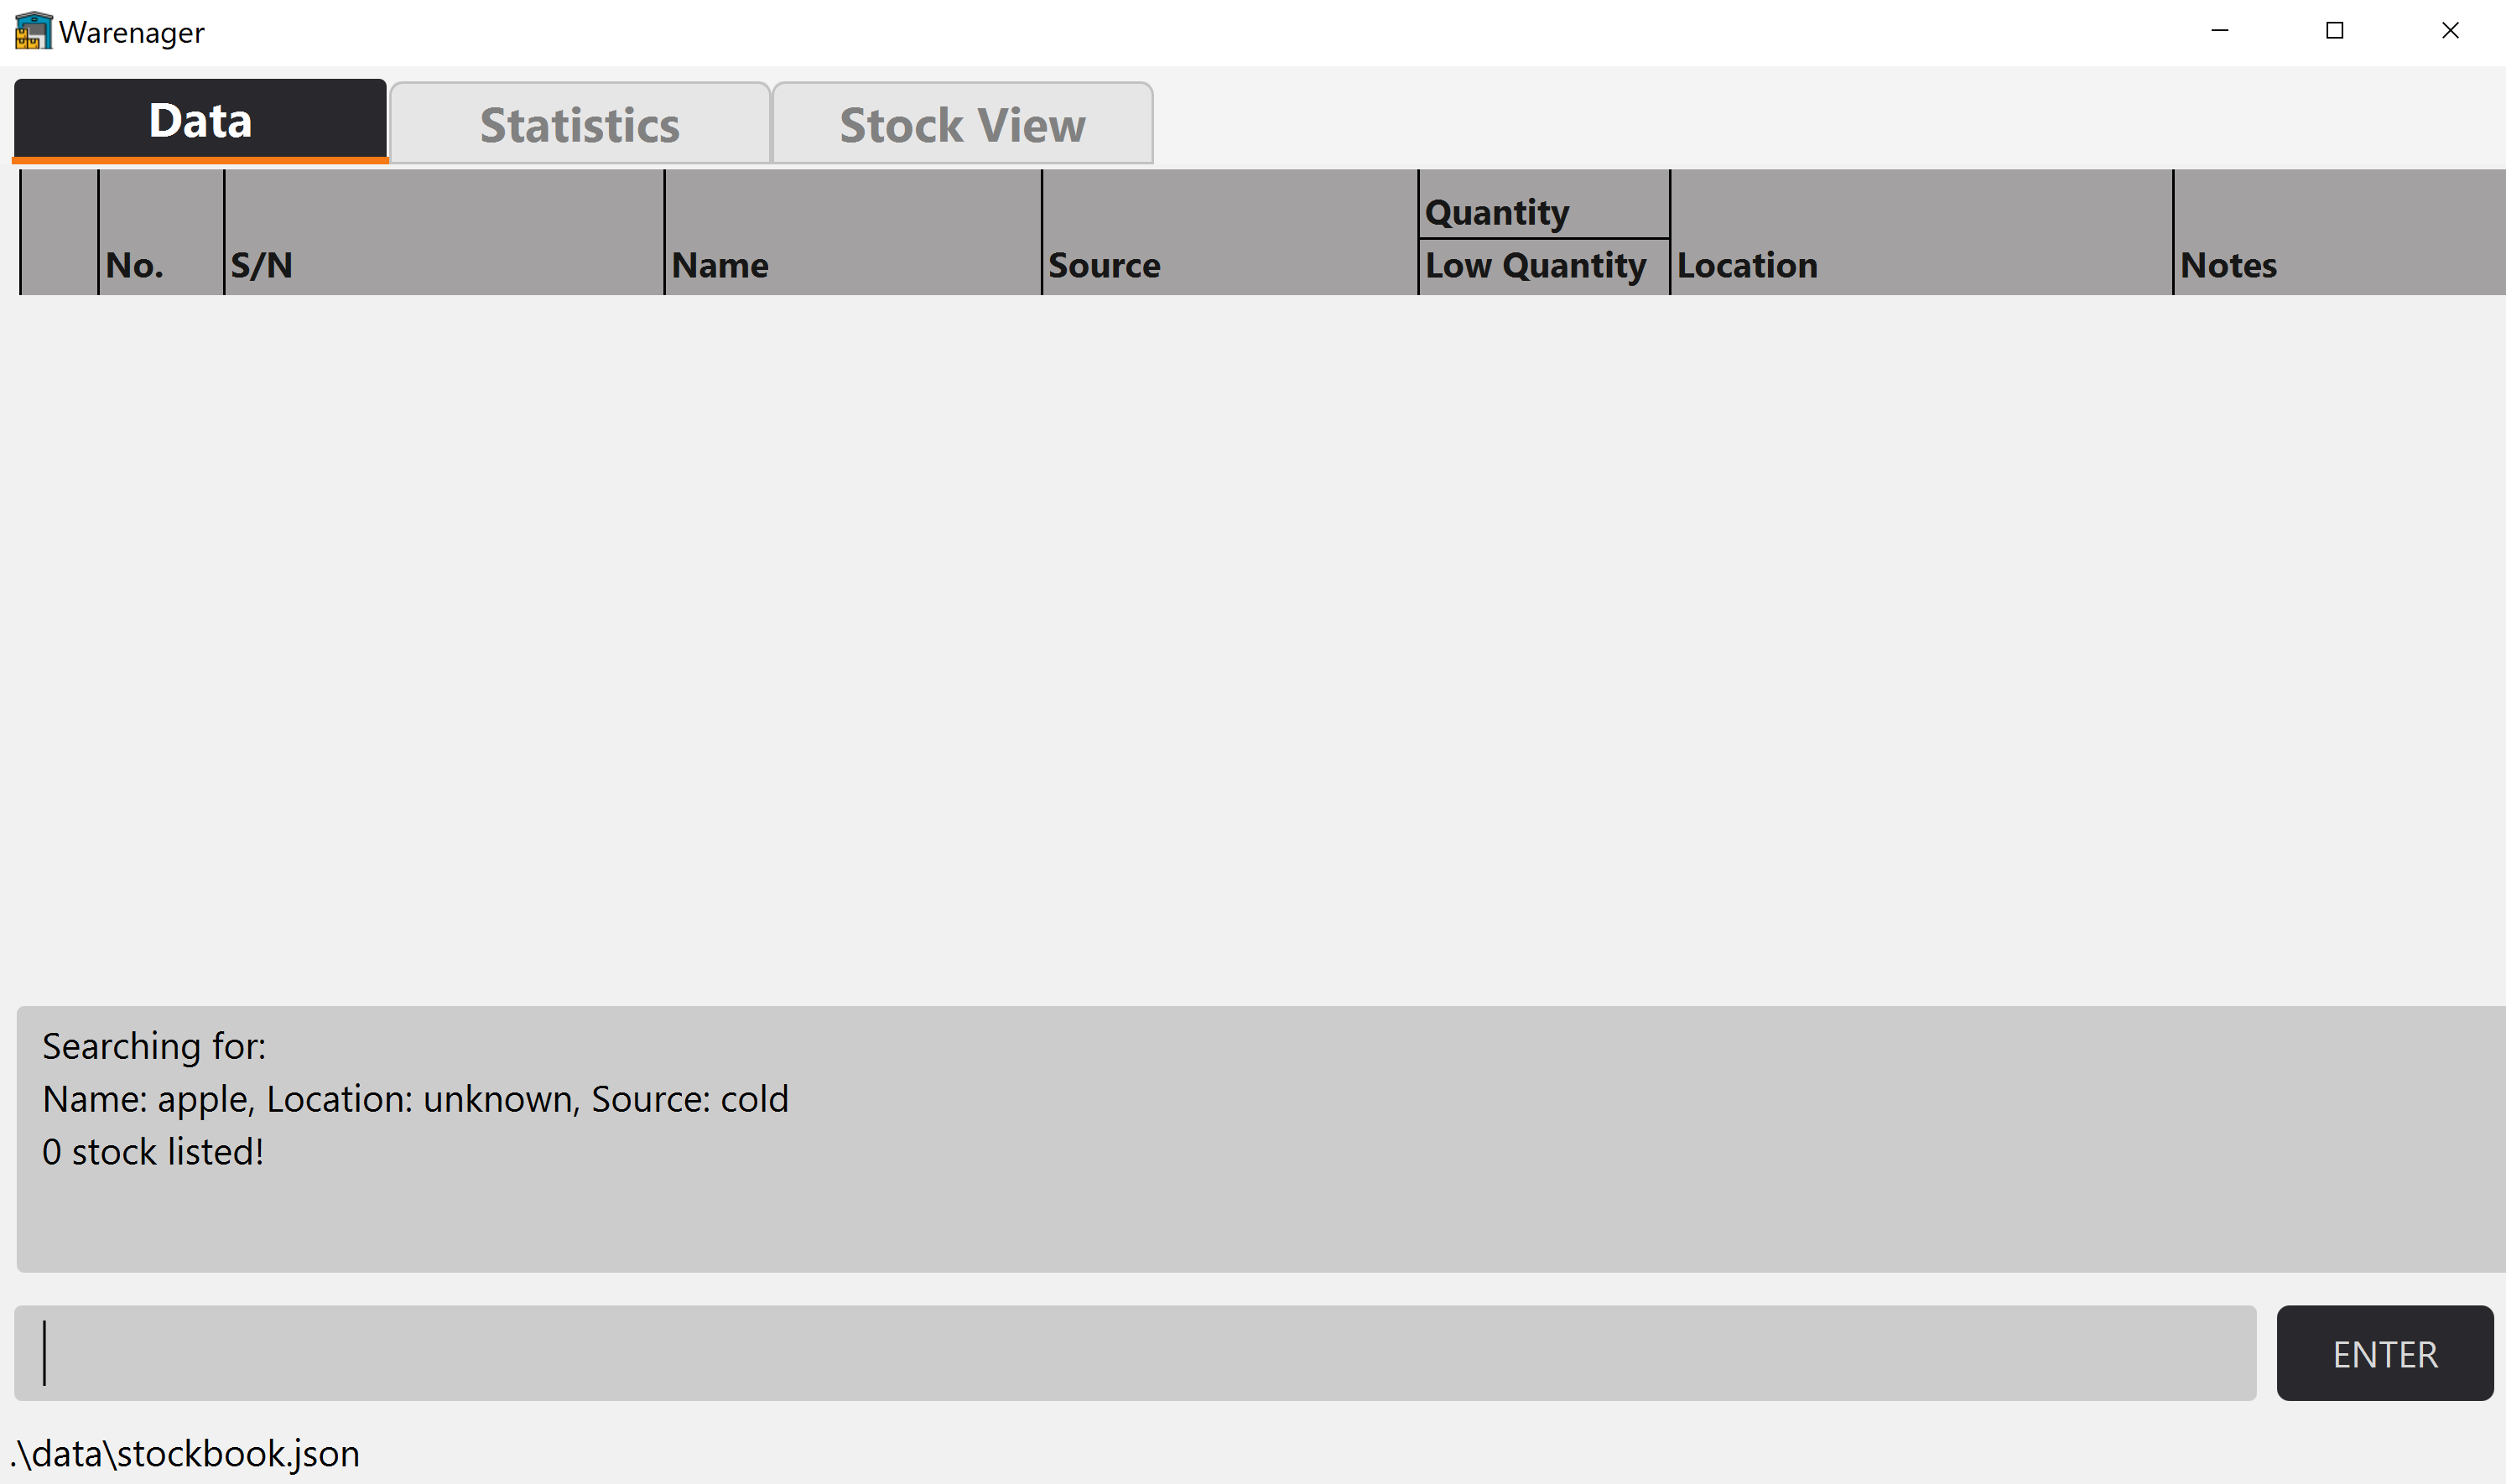This screenshot has width=2506, height=1484.
Task: Click the Low Quantity column header
Action: [1534, 265]
